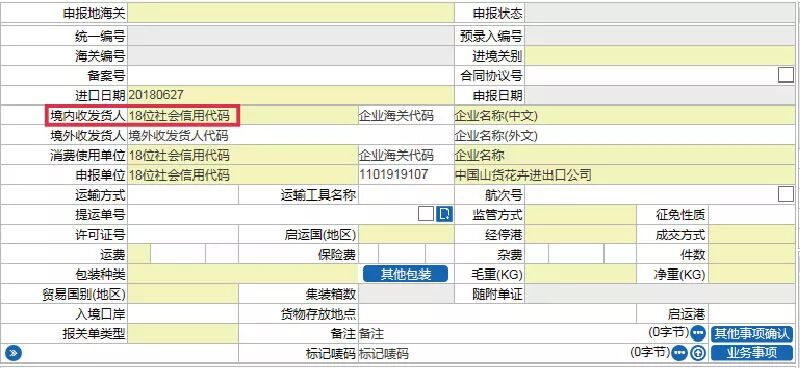Focus the 报关单类型 field
Image resolution: width=800 pixels, height=368 pixels.
pos(183,333)
